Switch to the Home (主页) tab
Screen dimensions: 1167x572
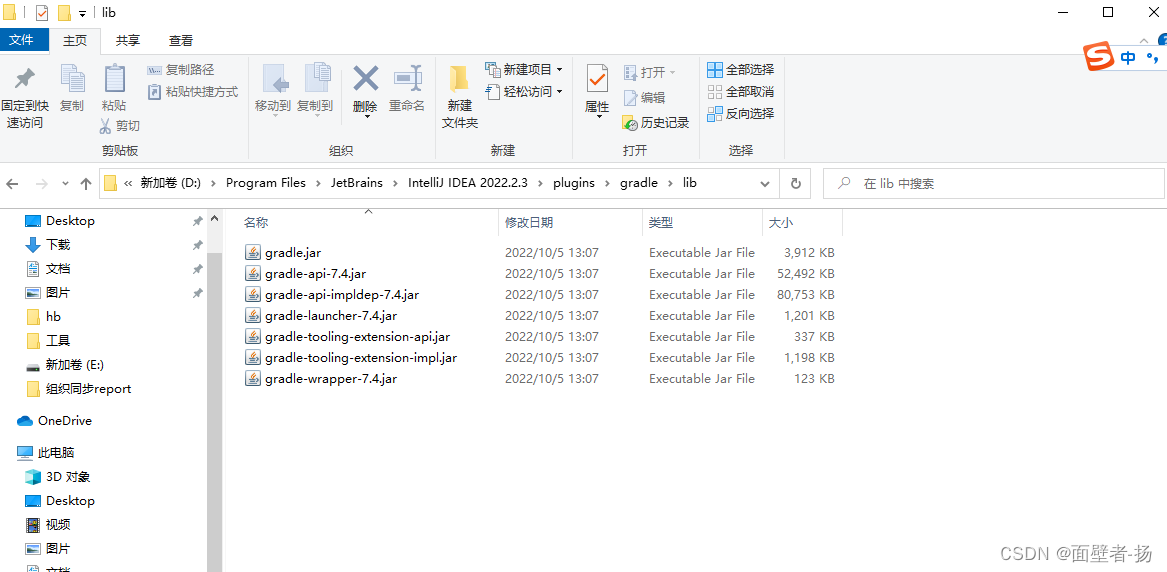coord(74,41)
